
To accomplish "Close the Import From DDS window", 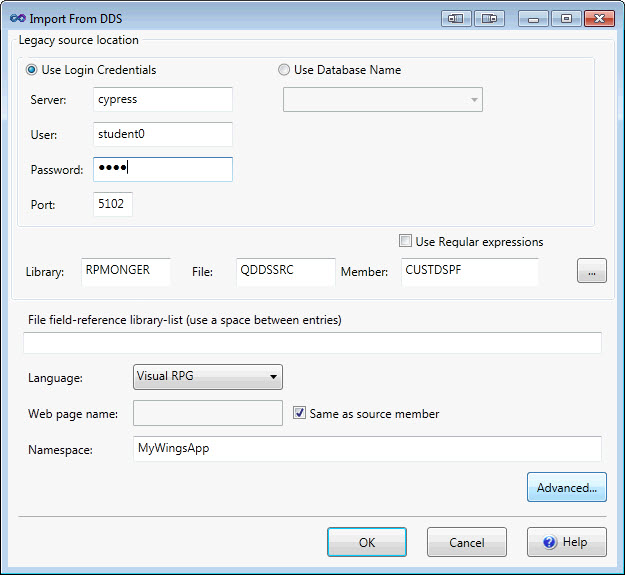I will (599, 19).
